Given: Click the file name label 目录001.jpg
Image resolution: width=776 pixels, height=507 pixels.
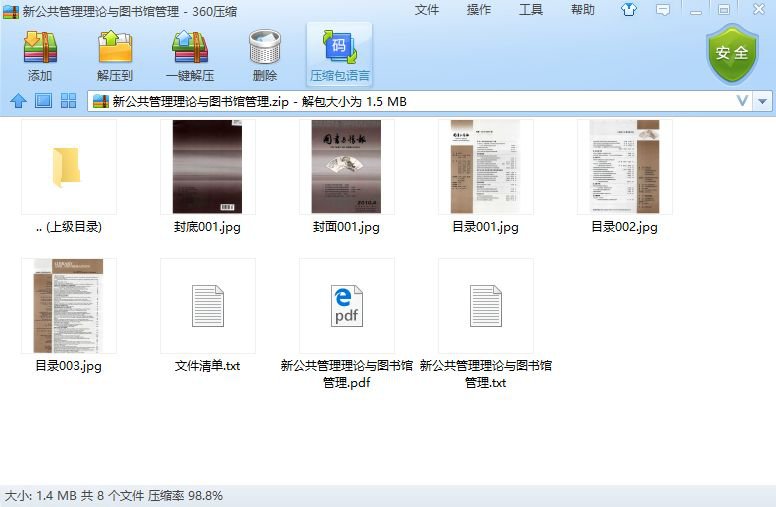Looking at the screenshot, I should (x=485, y=227).
